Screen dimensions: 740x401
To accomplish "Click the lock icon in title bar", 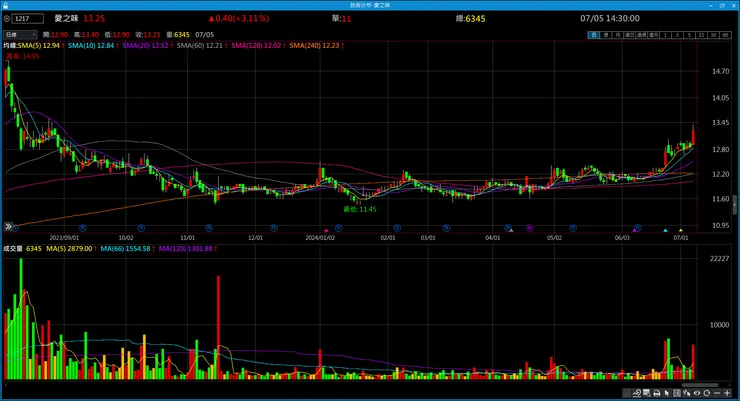I will click(5, 5).
